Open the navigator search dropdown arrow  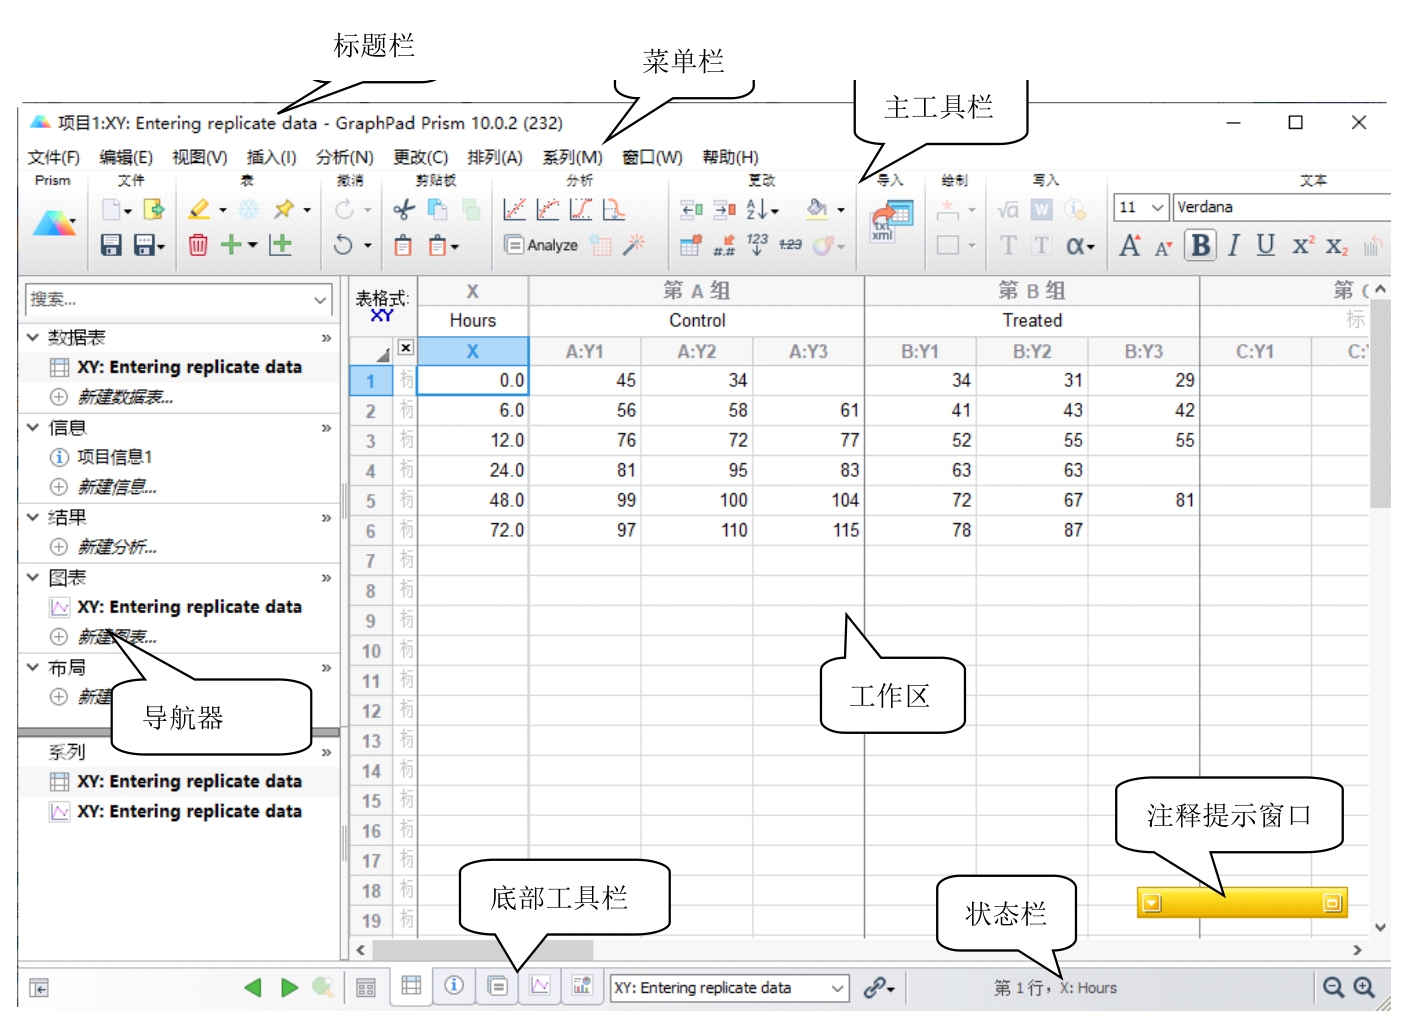click(320, 299)
